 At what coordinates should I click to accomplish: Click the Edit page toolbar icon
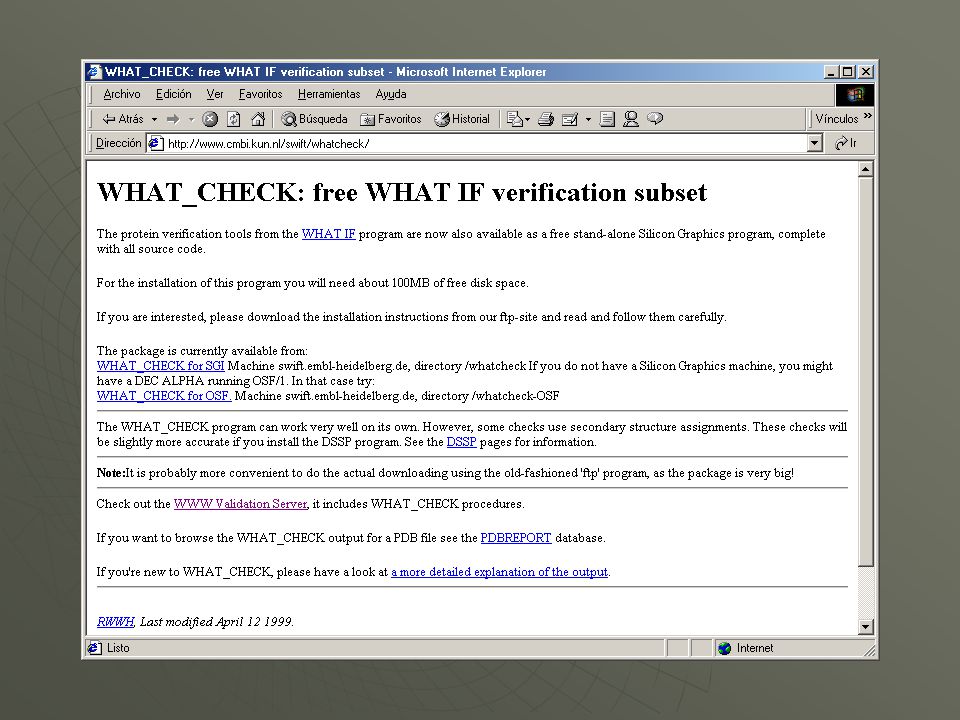[569, 119]
